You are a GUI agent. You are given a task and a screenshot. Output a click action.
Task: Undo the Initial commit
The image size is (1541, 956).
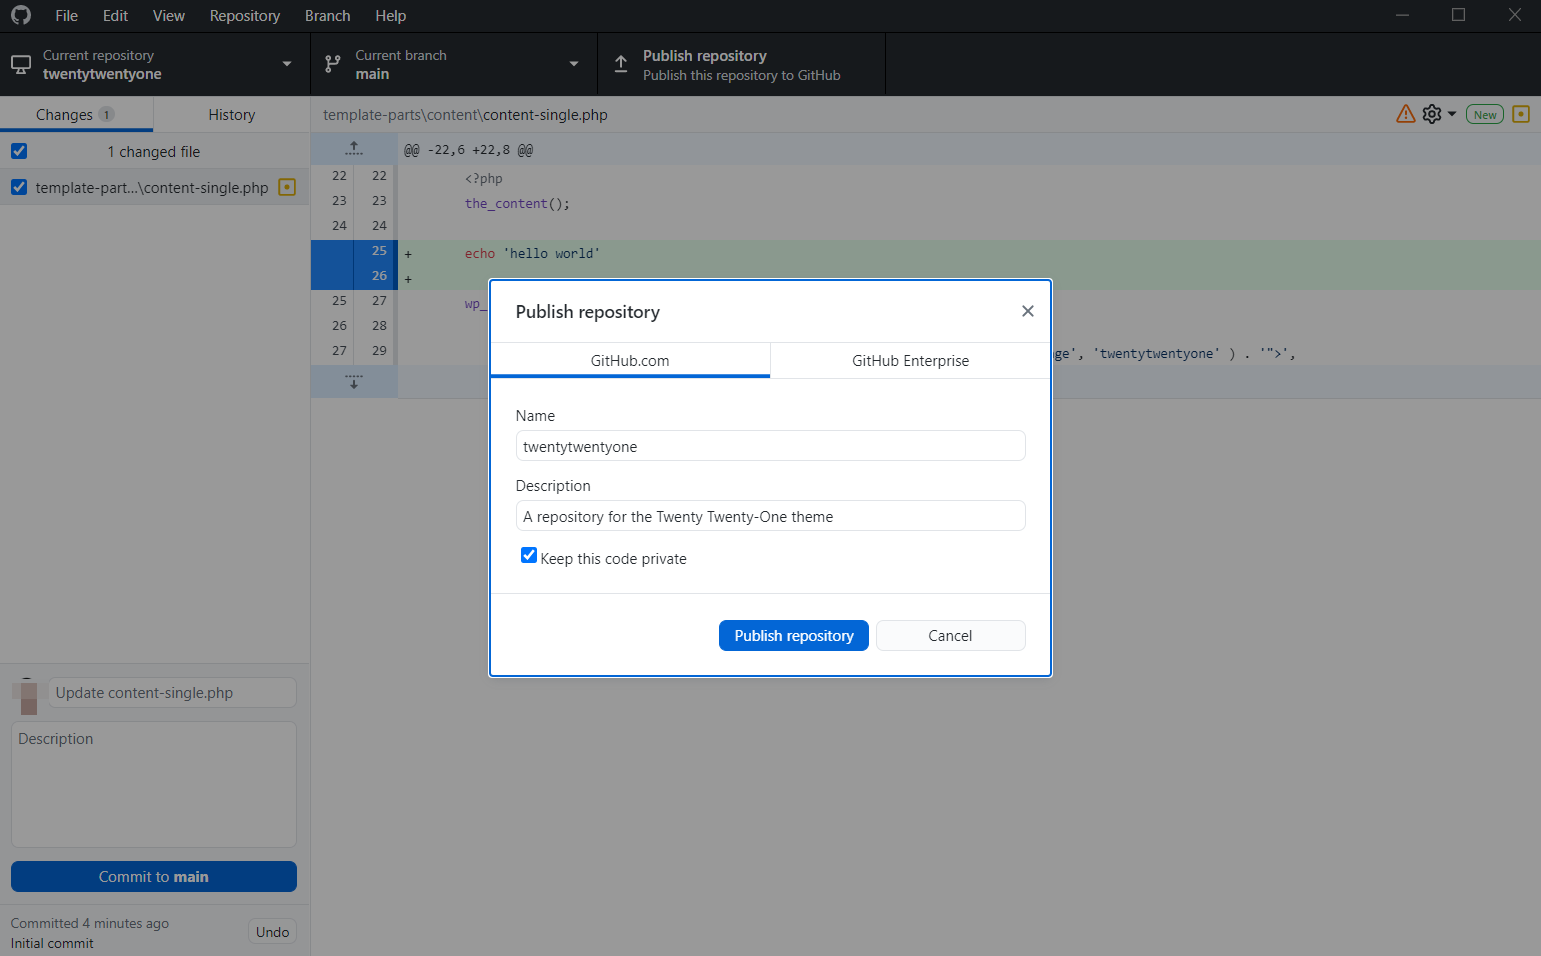click(272, 931)
